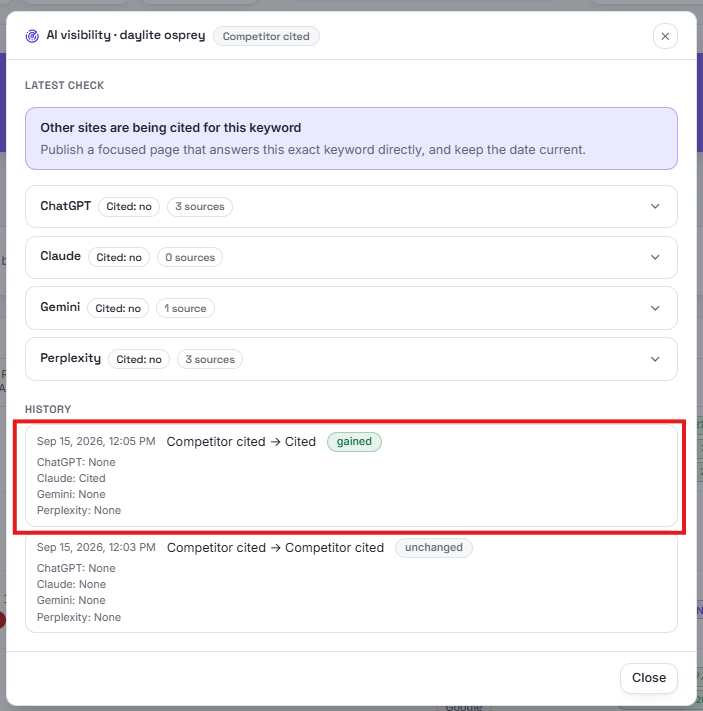The height and width of the screenshot is (711, 703).
Task: Click the '0 sources' badge
Action: (190, 258)
